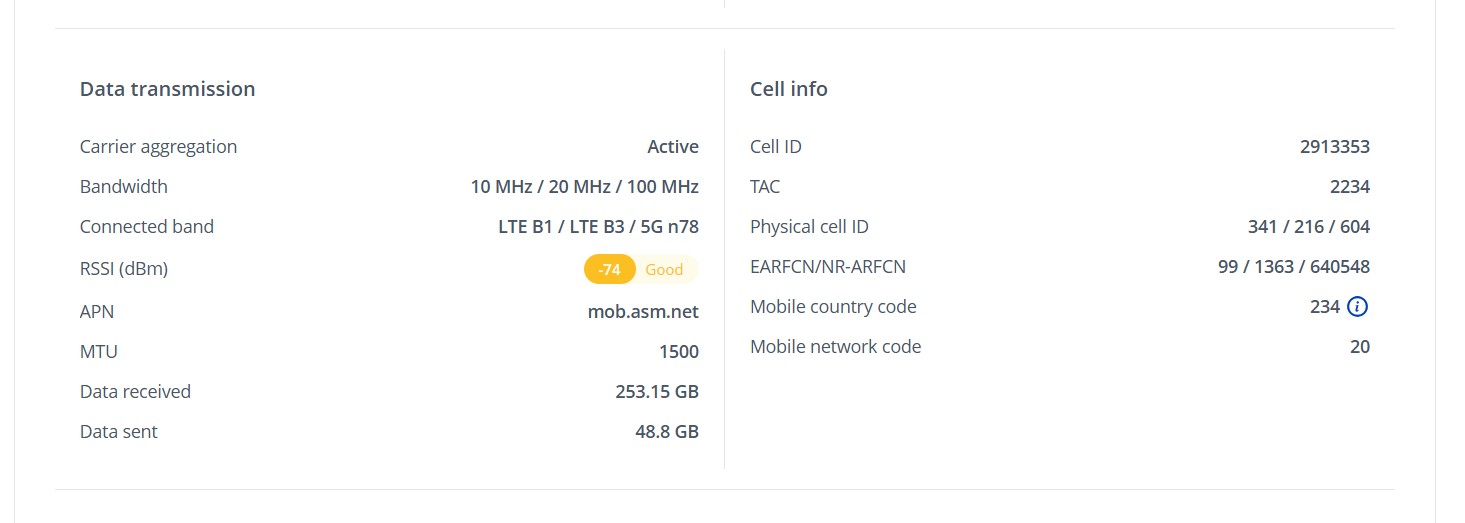Click the orange -74 RSSI badge

609,269
